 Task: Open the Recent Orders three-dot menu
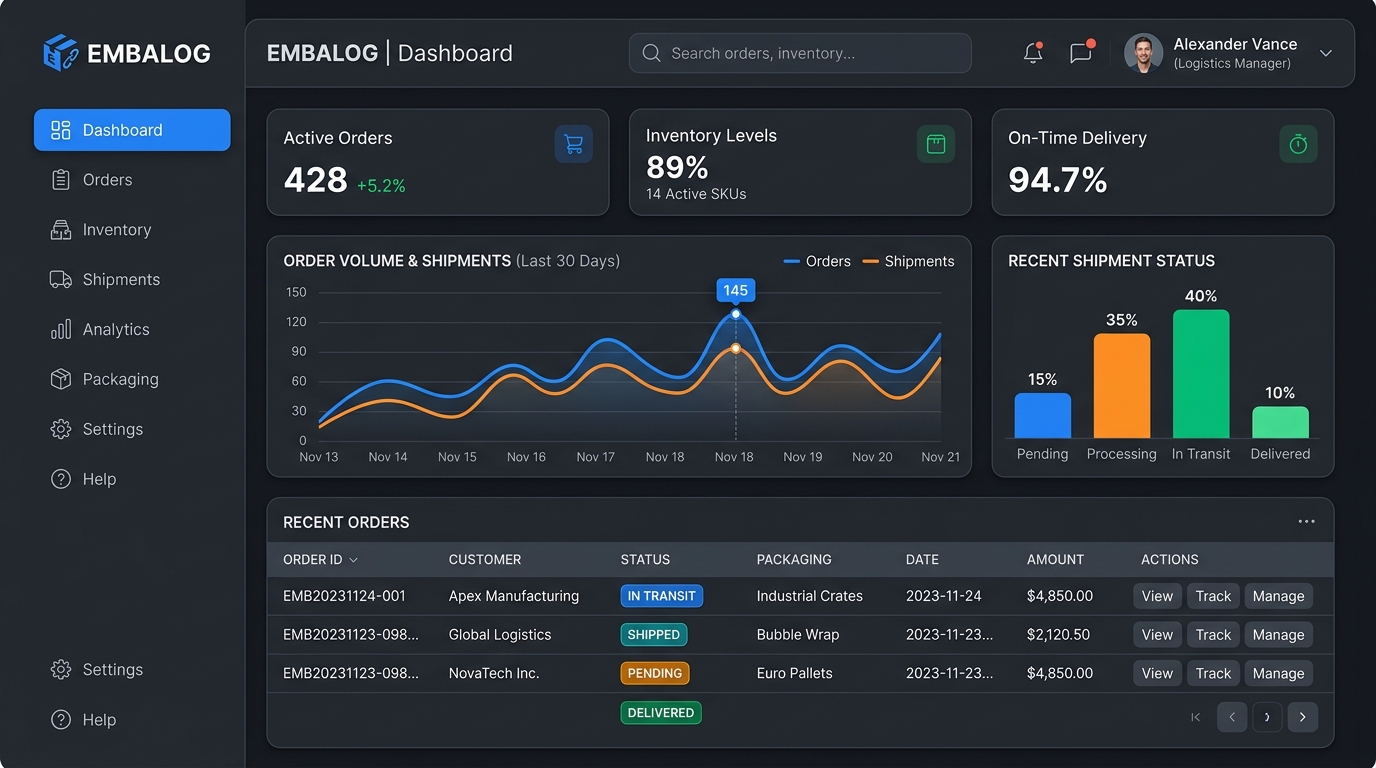click(1306, 521)
